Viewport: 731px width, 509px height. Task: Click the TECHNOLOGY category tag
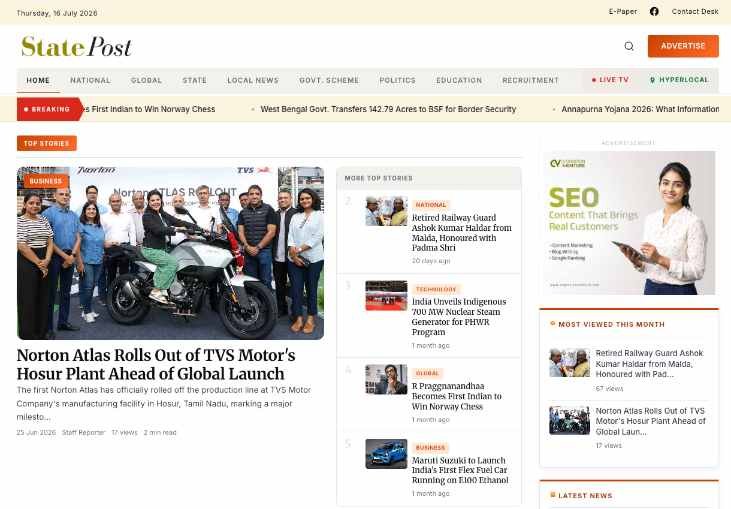coord(436,289)
